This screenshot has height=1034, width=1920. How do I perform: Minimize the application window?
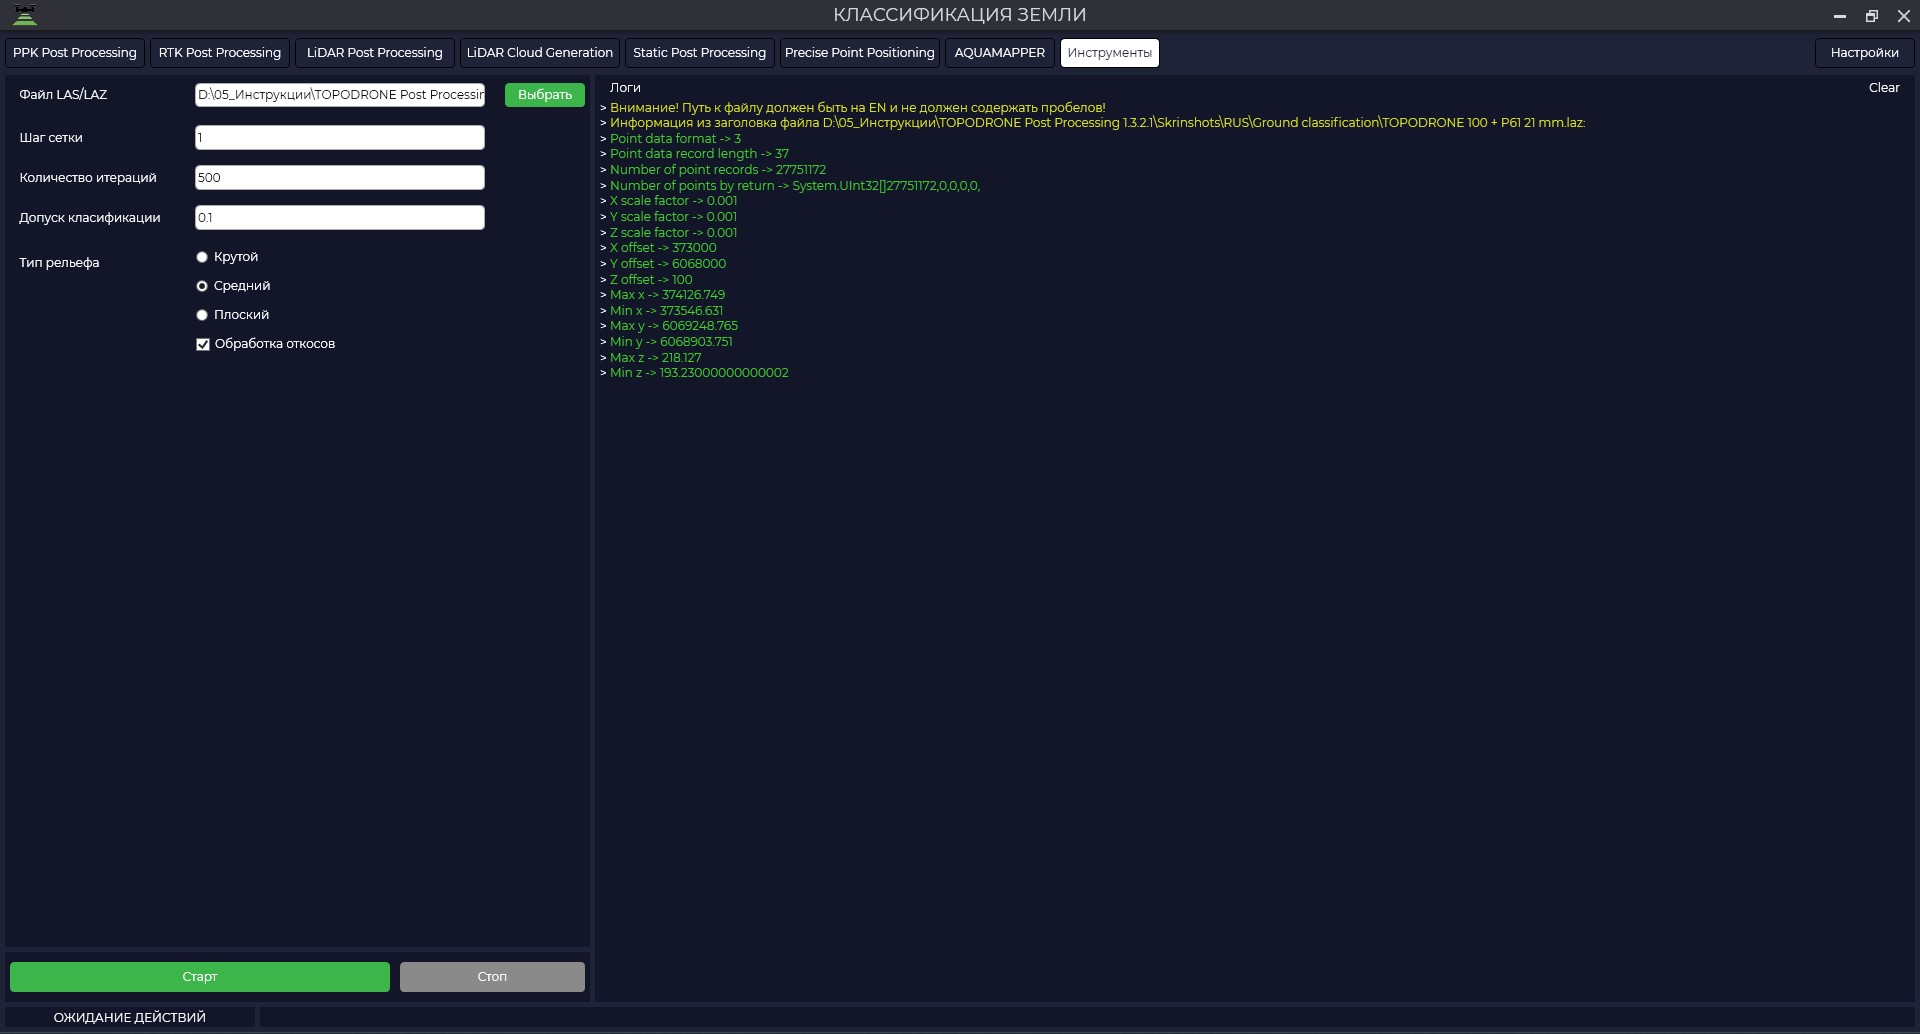(x=1839, y=16)
